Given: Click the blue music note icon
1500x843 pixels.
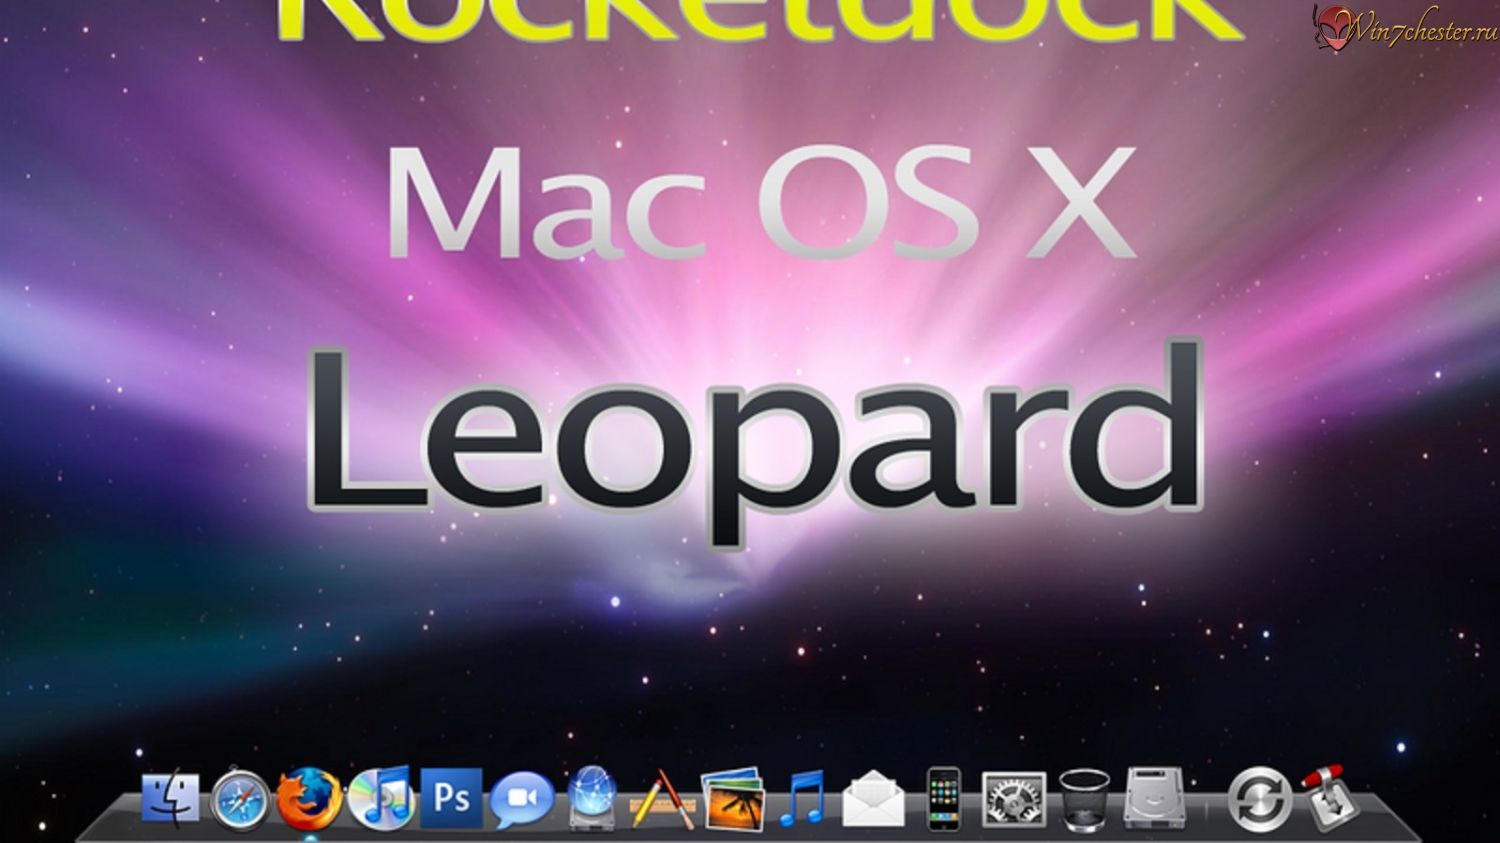Looking at the screenshot, I should click(801, 798).
